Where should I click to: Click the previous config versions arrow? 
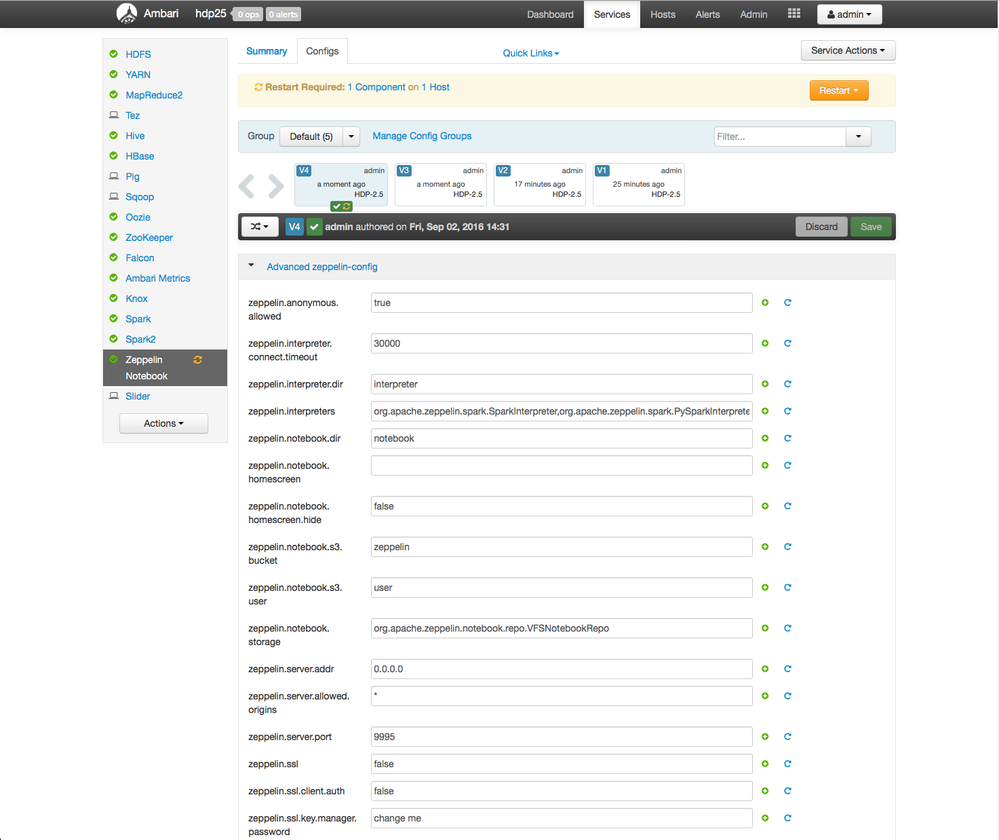pos(247,185)
